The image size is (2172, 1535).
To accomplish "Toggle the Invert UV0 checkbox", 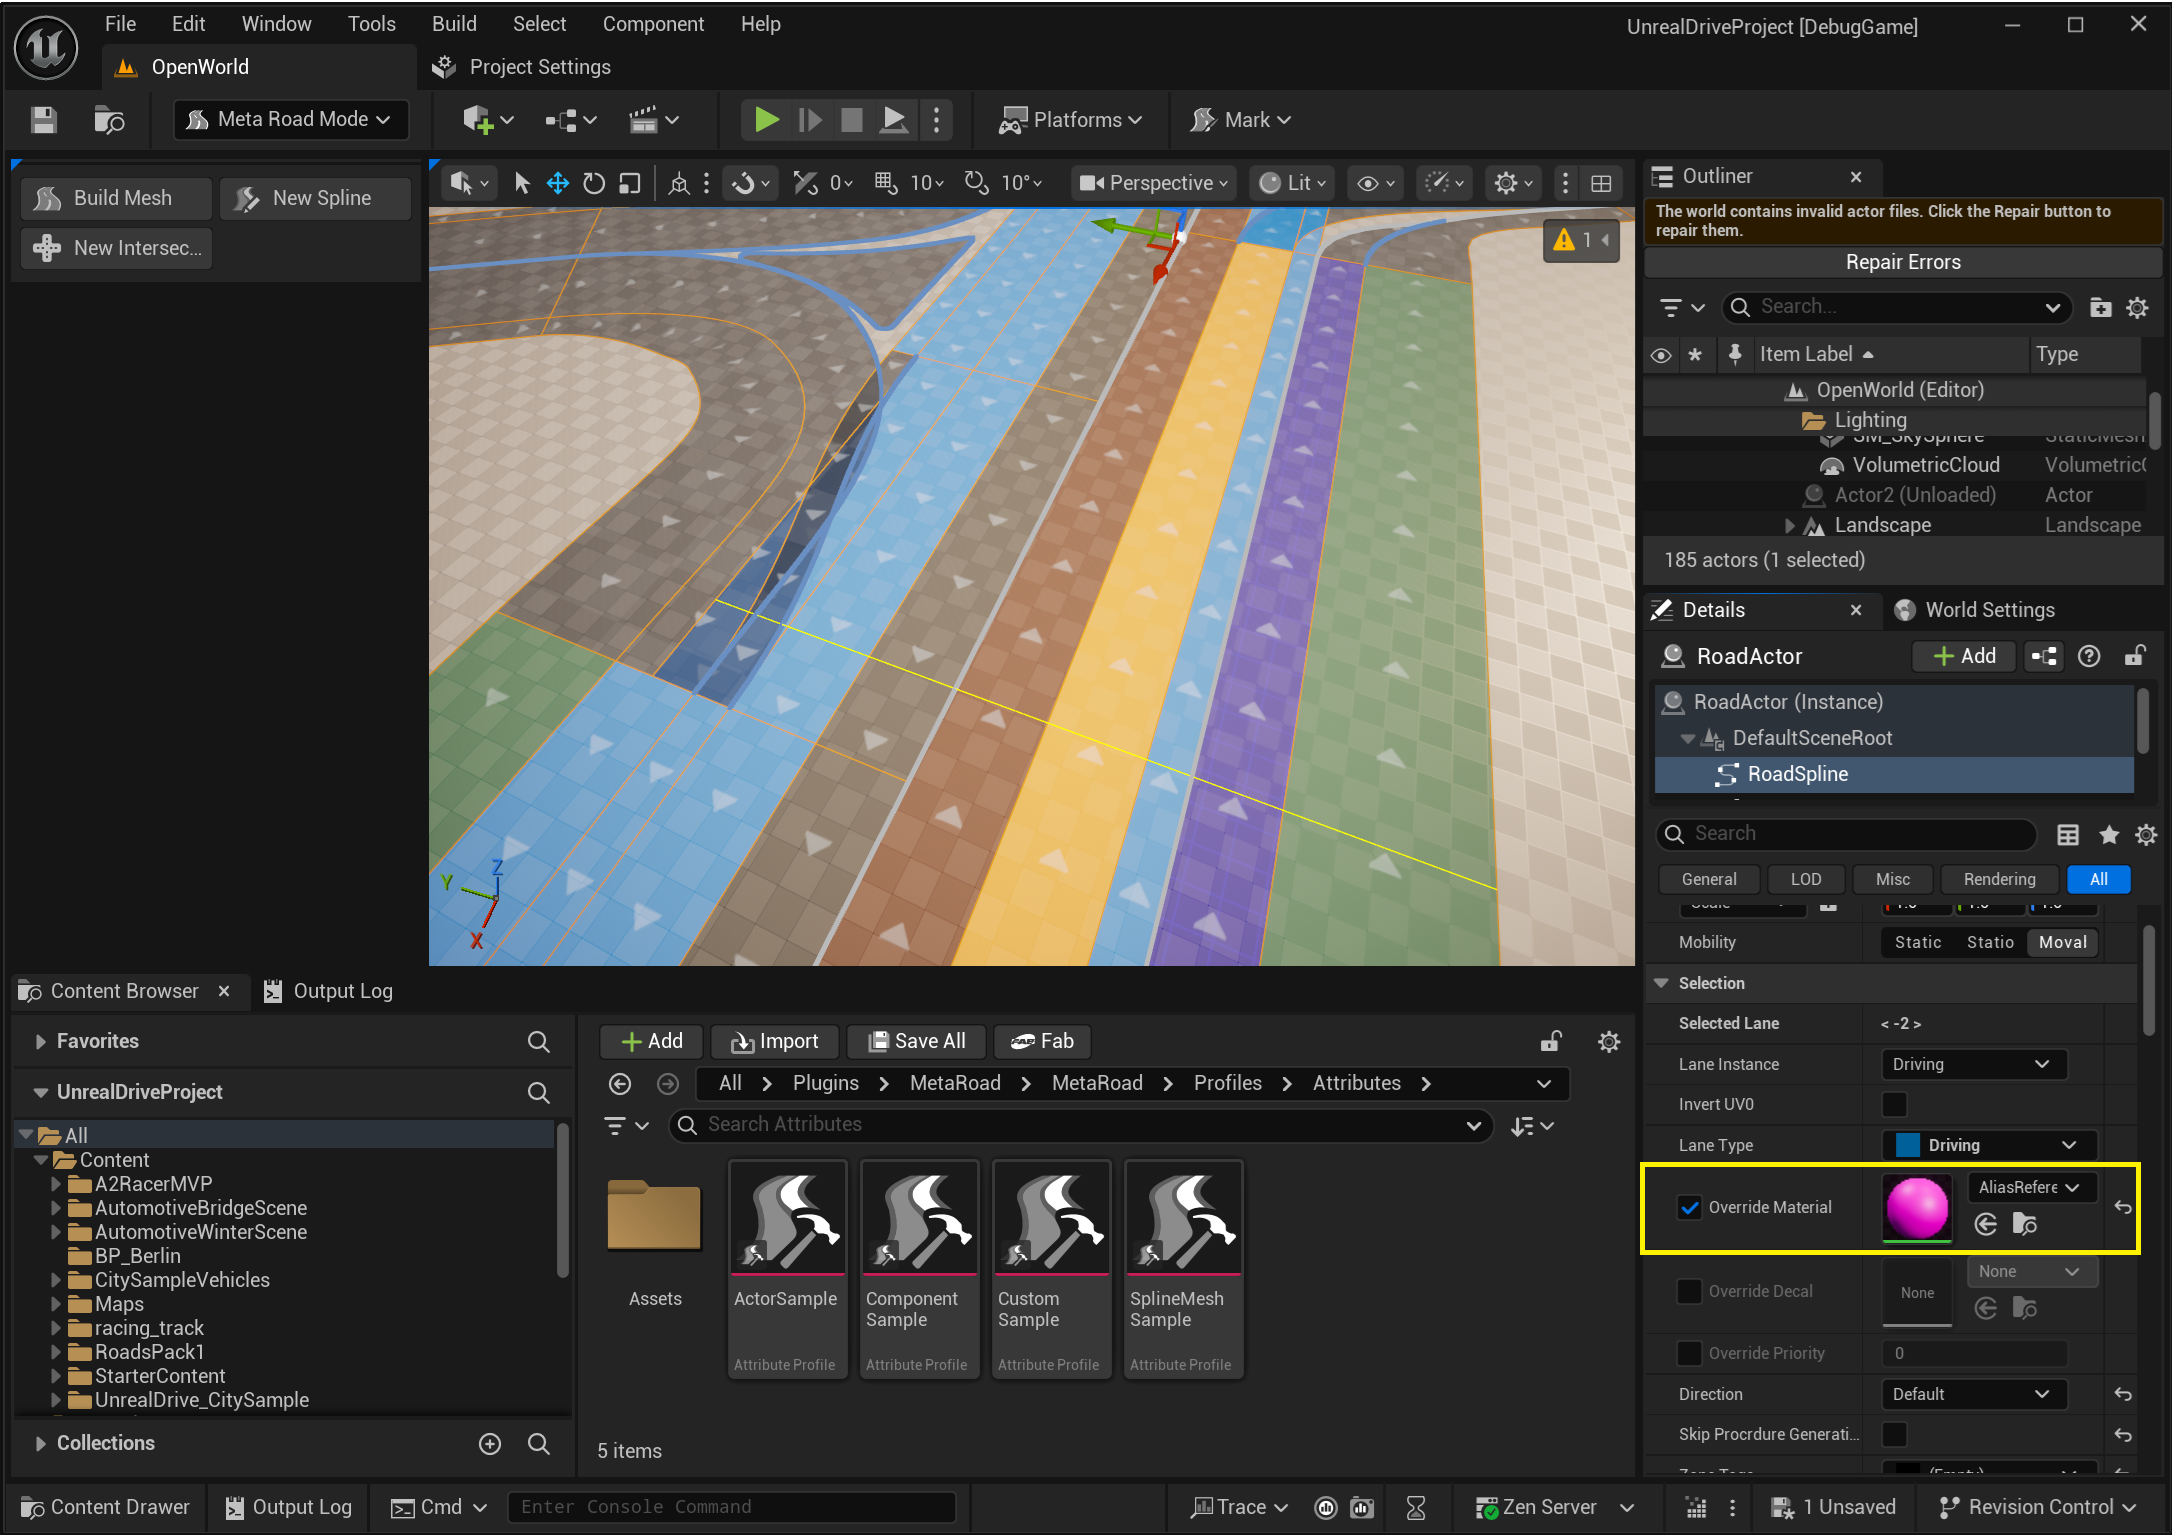I will [1894, 1105].
